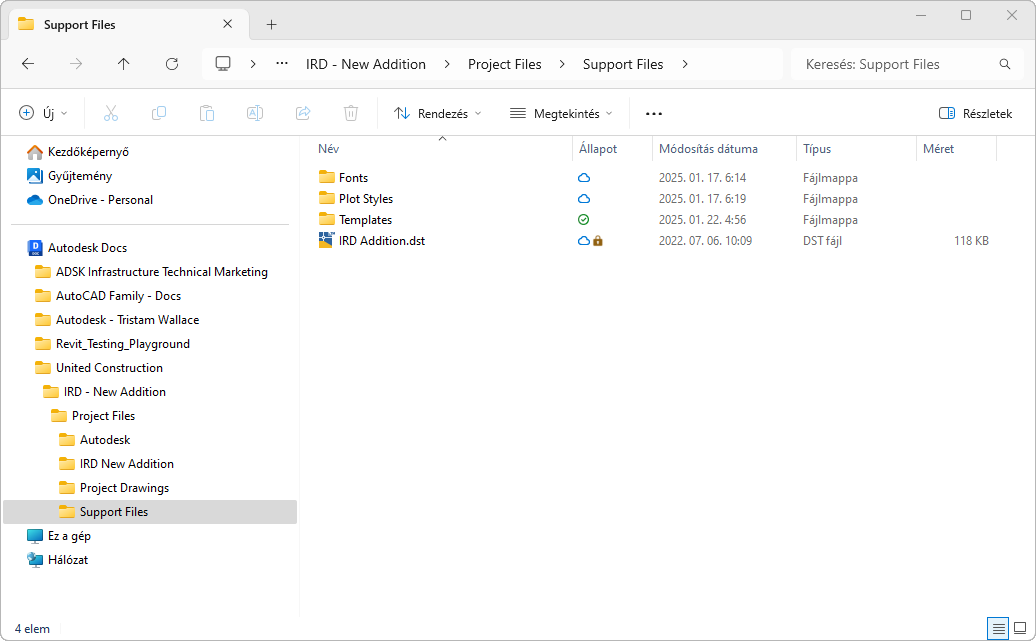Image resolution: width=1036 pixels, height=641 pixels.
Task: Click the Delete trash icon
Action: tap(351, 113)
